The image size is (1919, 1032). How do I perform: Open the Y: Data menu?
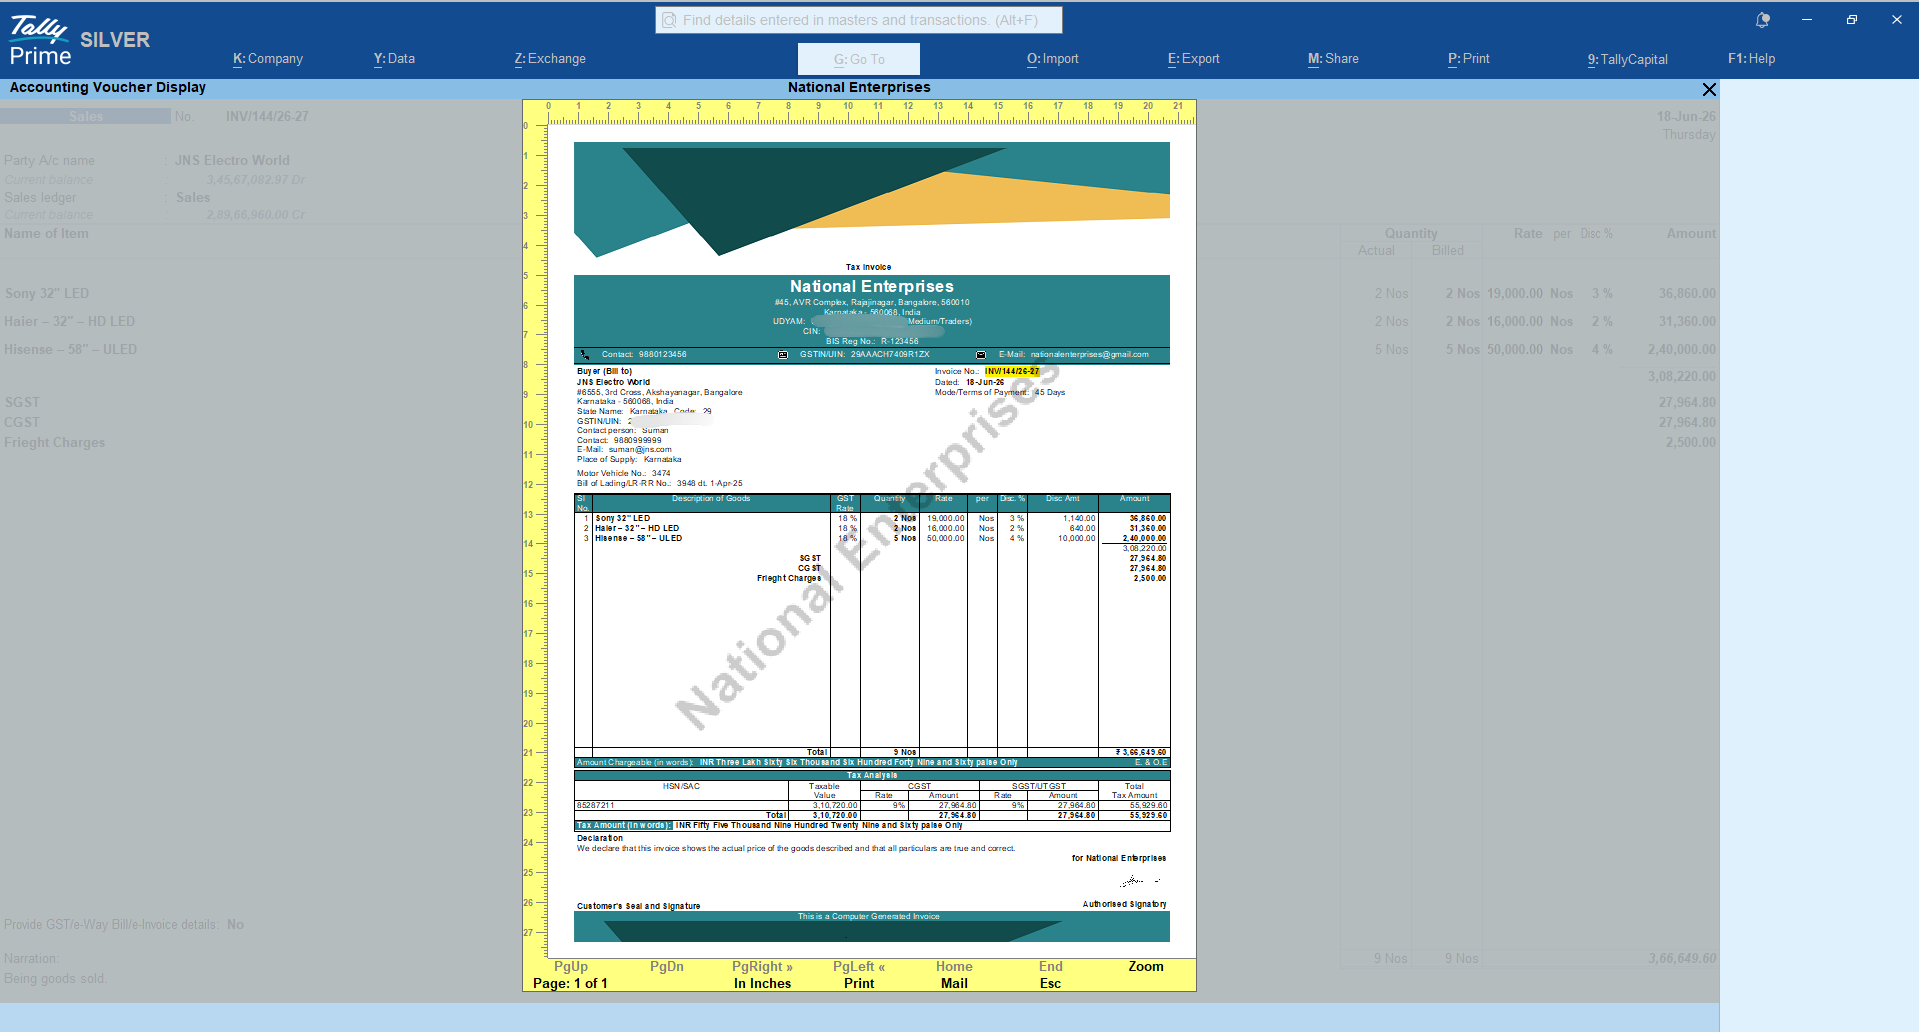(x=394, y=59)
